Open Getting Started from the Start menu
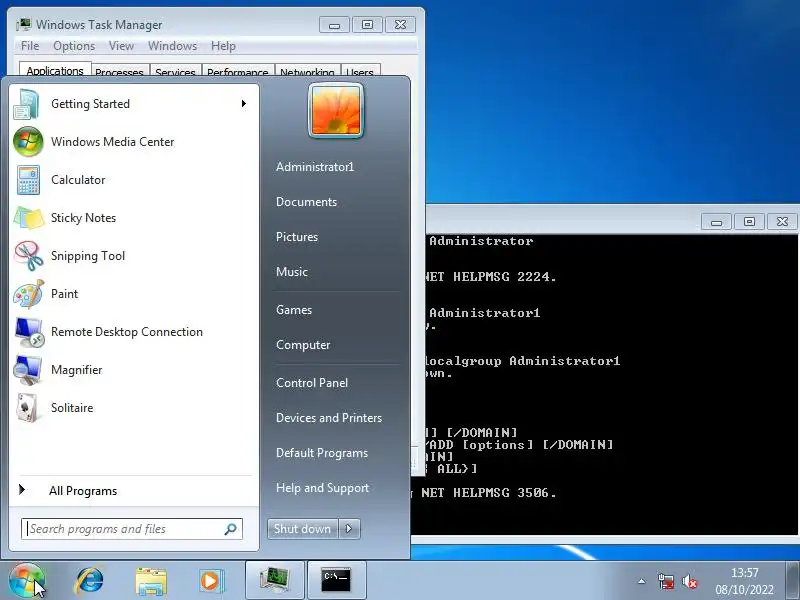The width and height of the screenshot is (800, 600). click(x=132, y=104)
